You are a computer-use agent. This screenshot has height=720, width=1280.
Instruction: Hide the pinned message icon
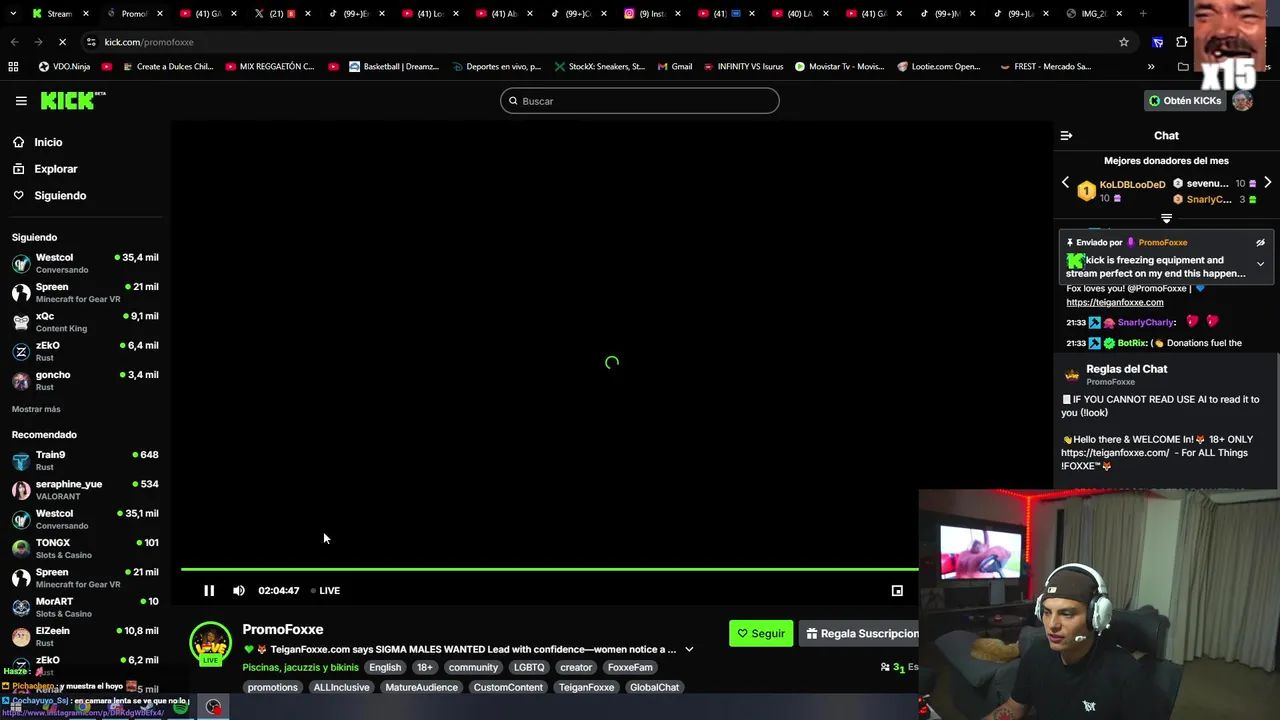tap(1260, 243)
